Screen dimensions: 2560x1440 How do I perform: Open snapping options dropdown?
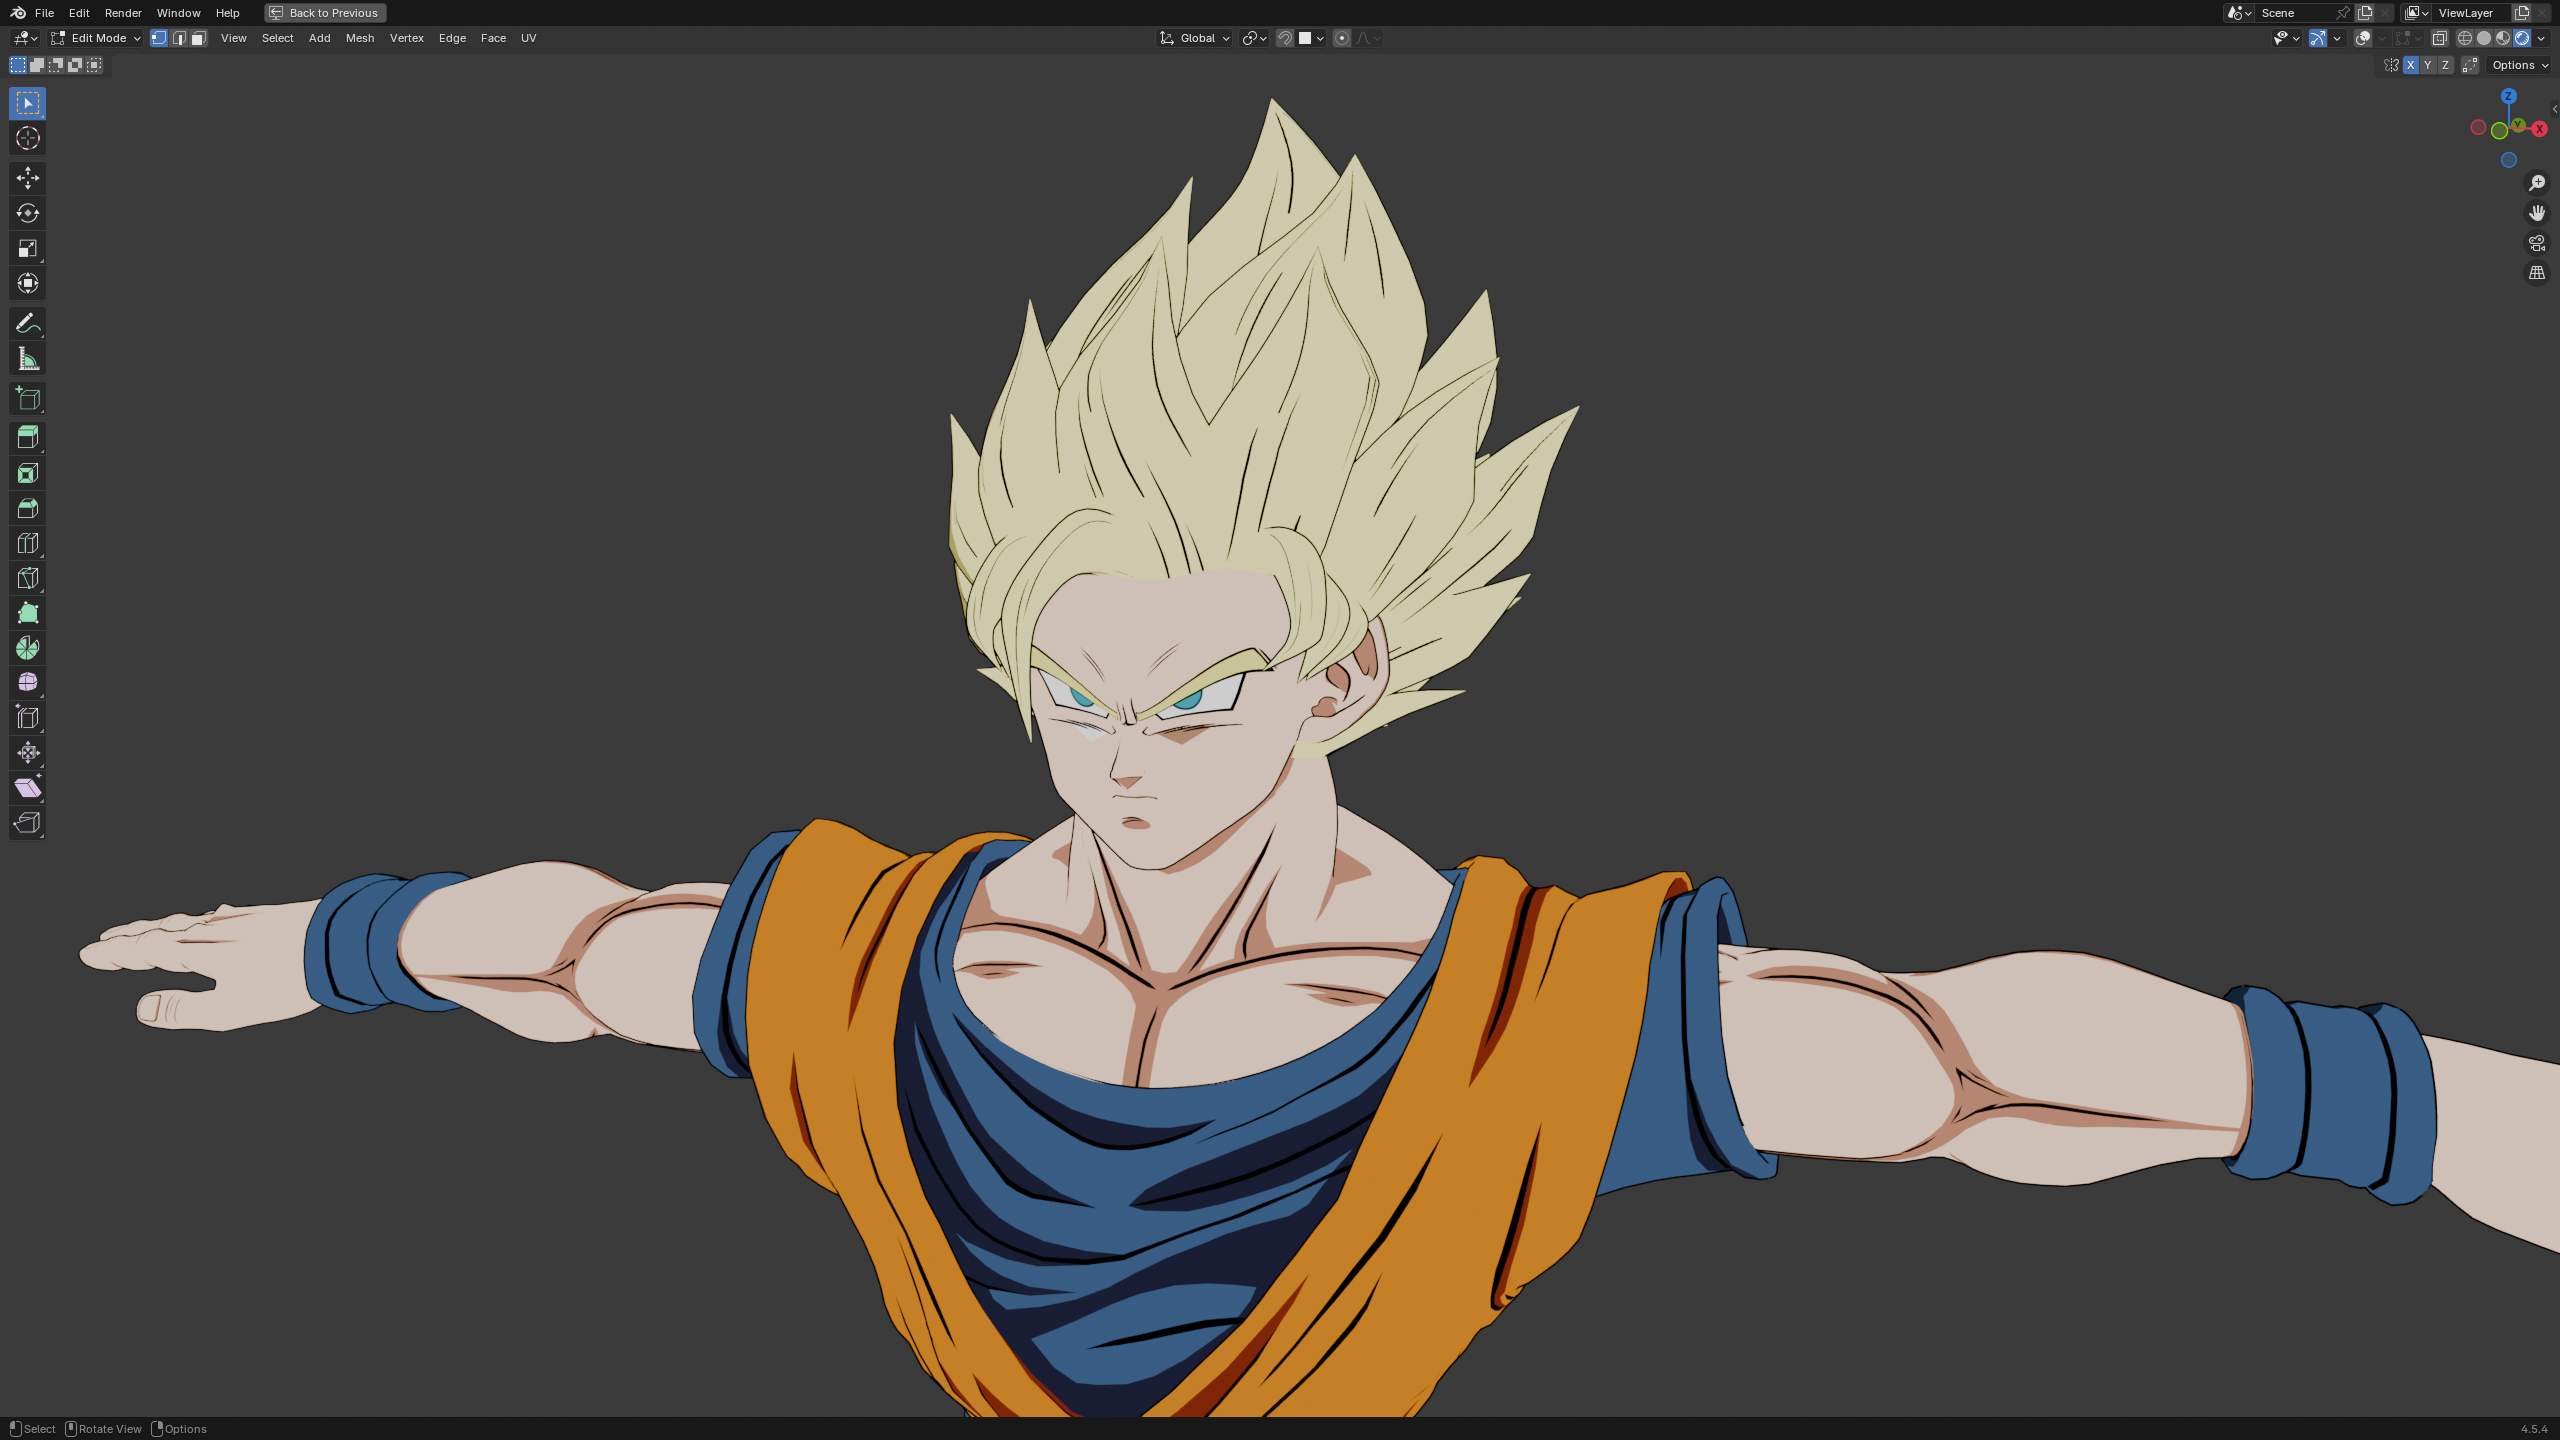click(1312, 38)
